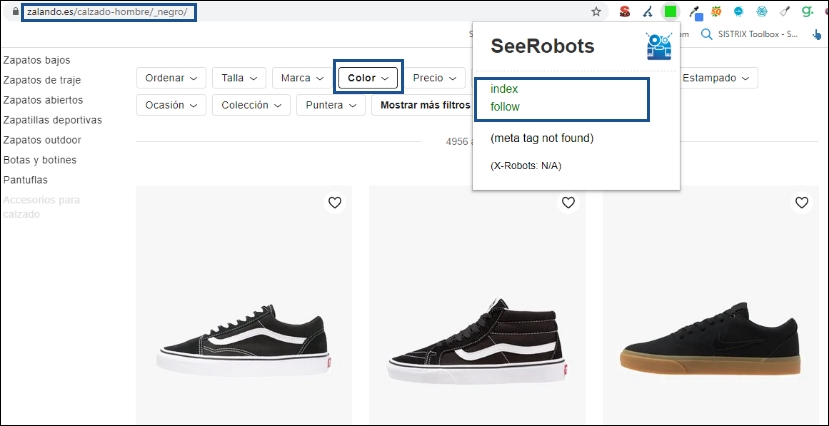Click the blue round badge extension icon

pos(739,12)
